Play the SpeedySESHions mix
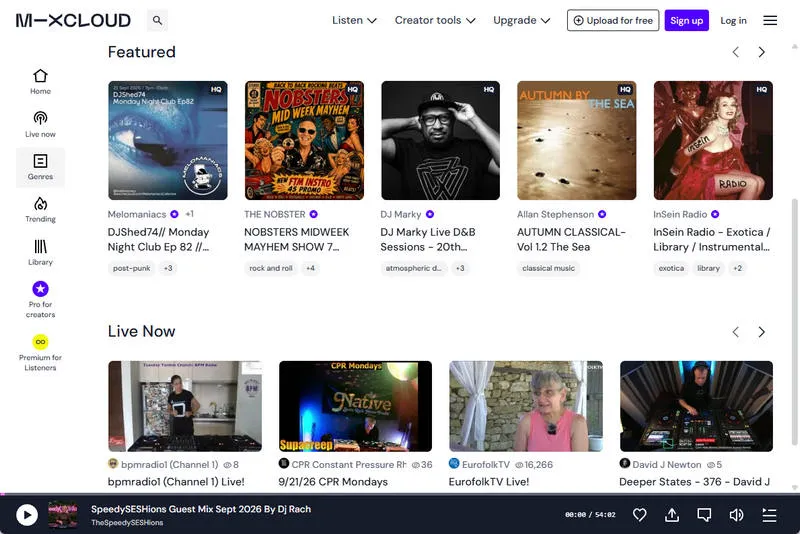 tap(27, 515)
